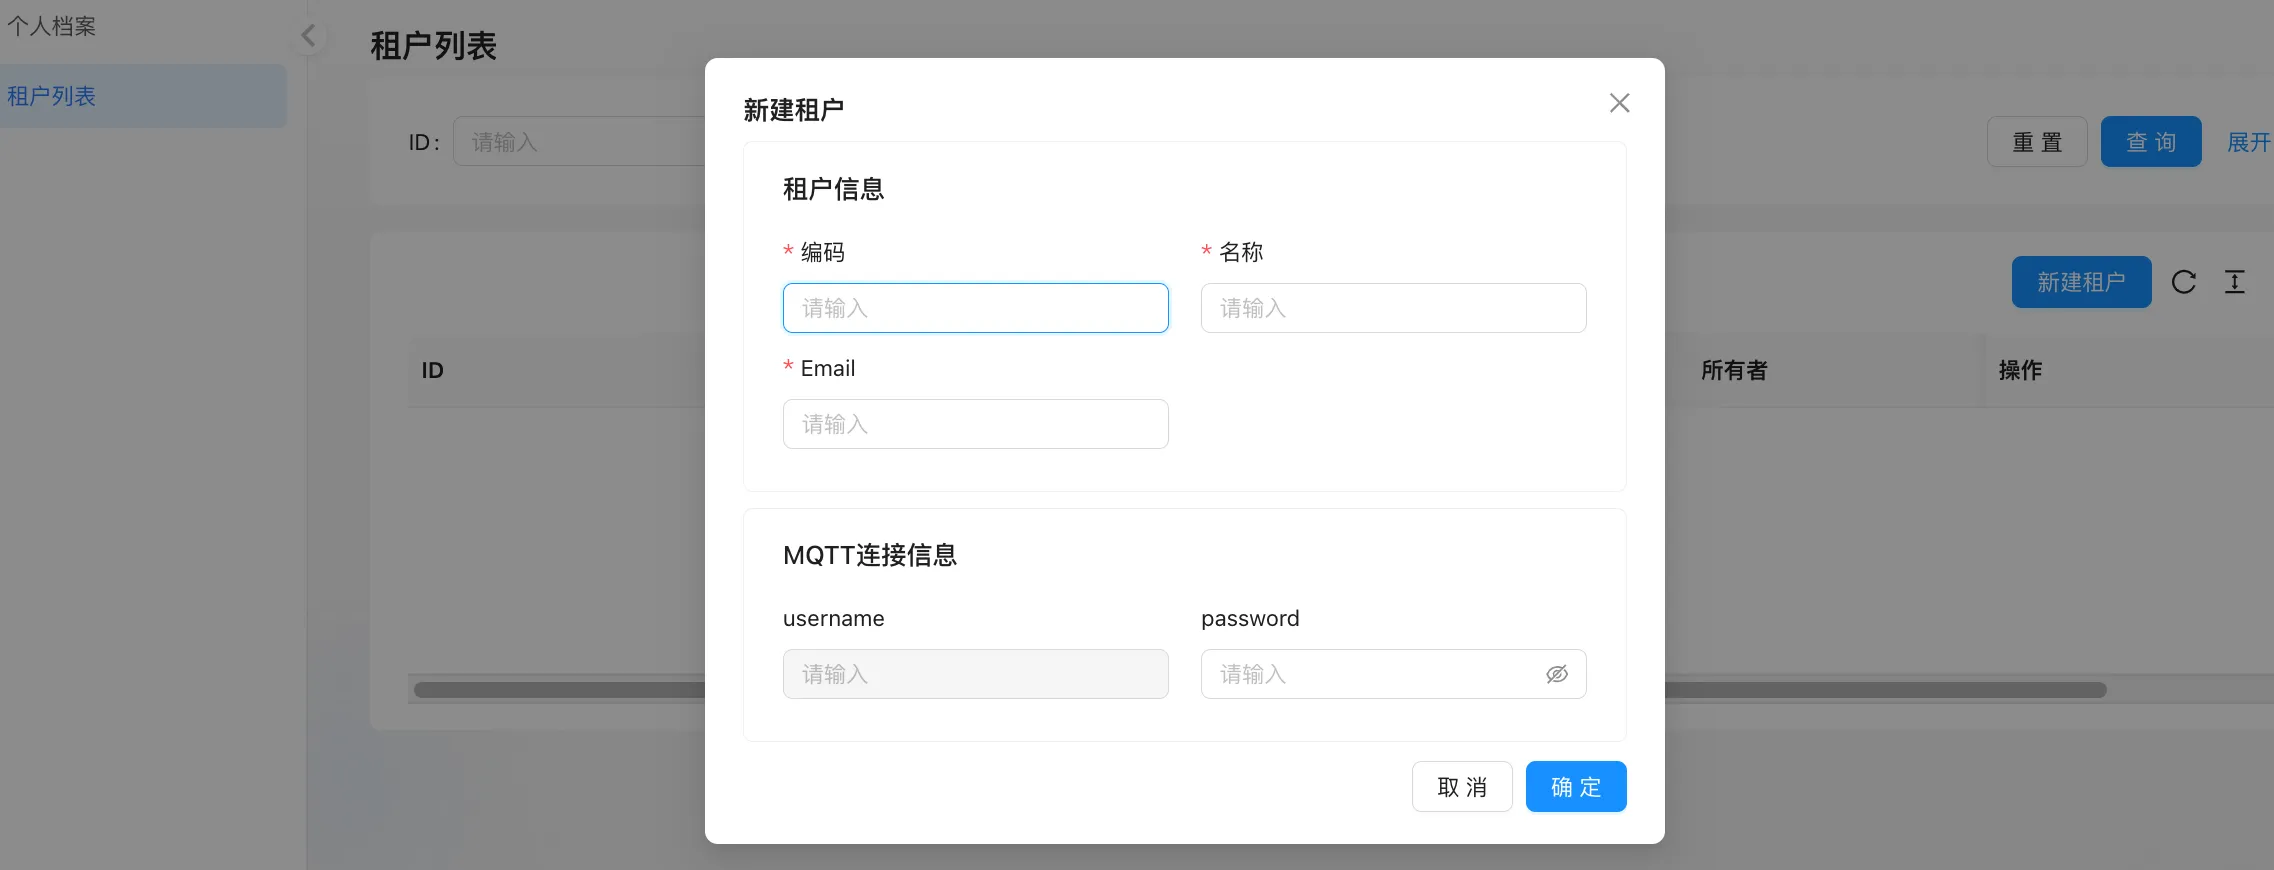Collapse the sidebar with chevron arrow
The image size is (2274, 870).
click(x=308, y=37)
